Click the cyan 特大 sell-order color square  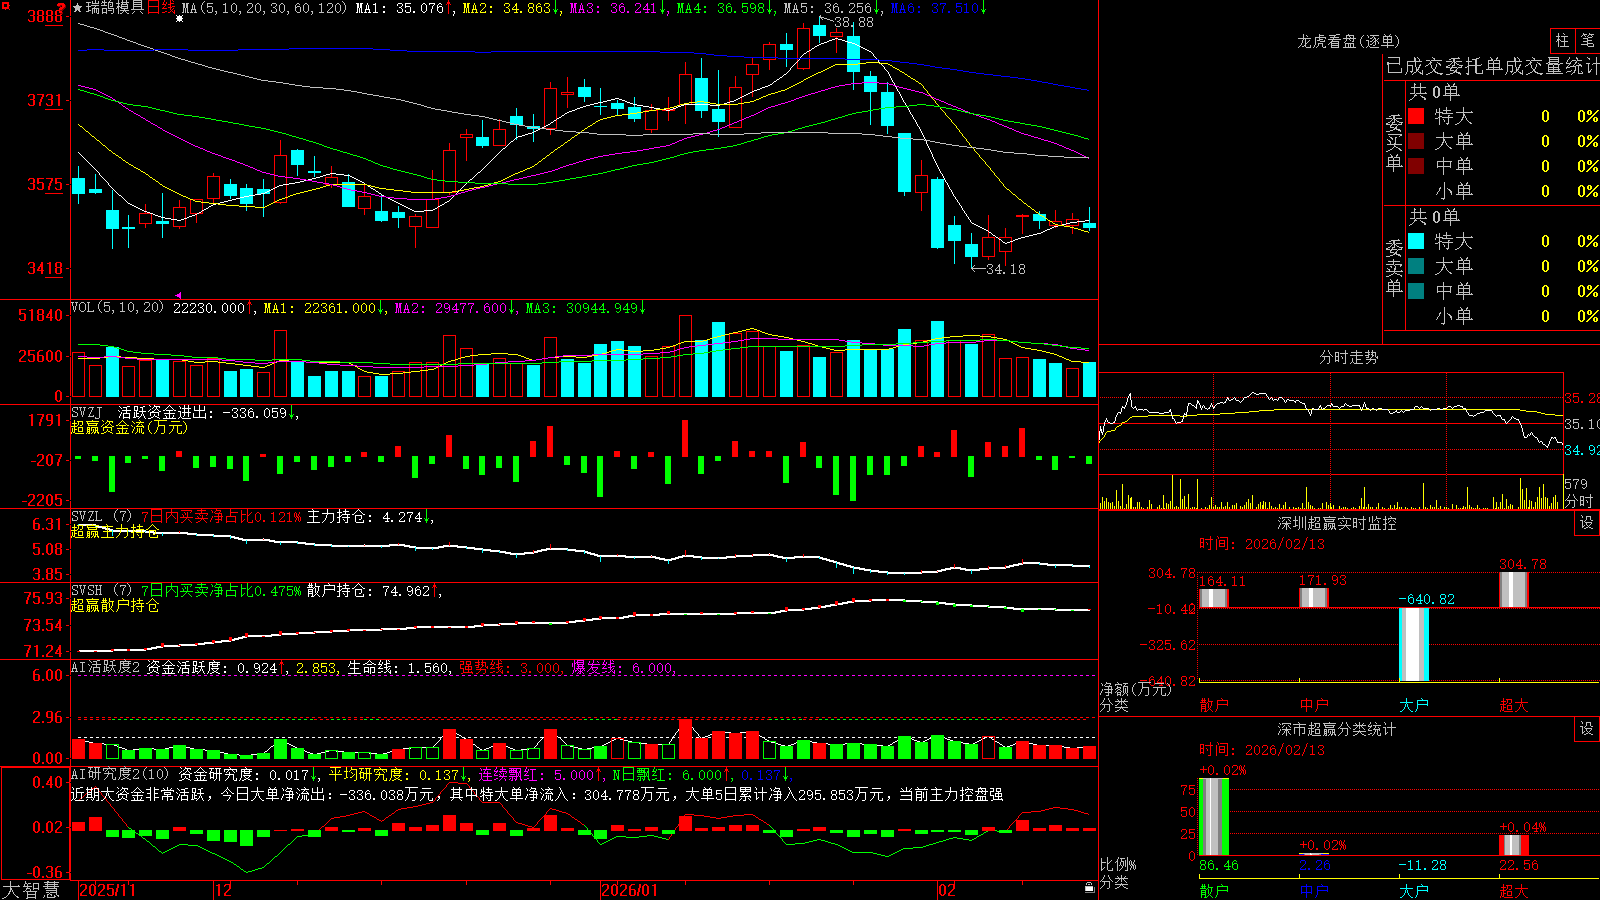tap(1416, 241)
